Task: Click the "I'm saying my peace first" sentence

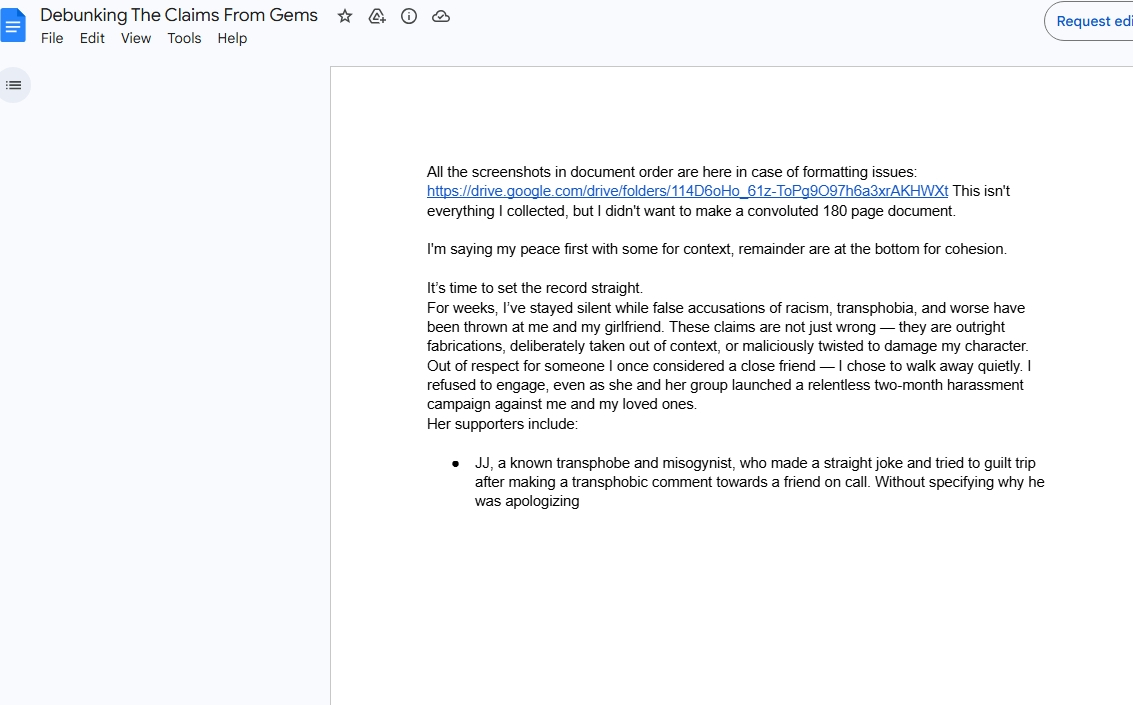Action: click(716, 249)
